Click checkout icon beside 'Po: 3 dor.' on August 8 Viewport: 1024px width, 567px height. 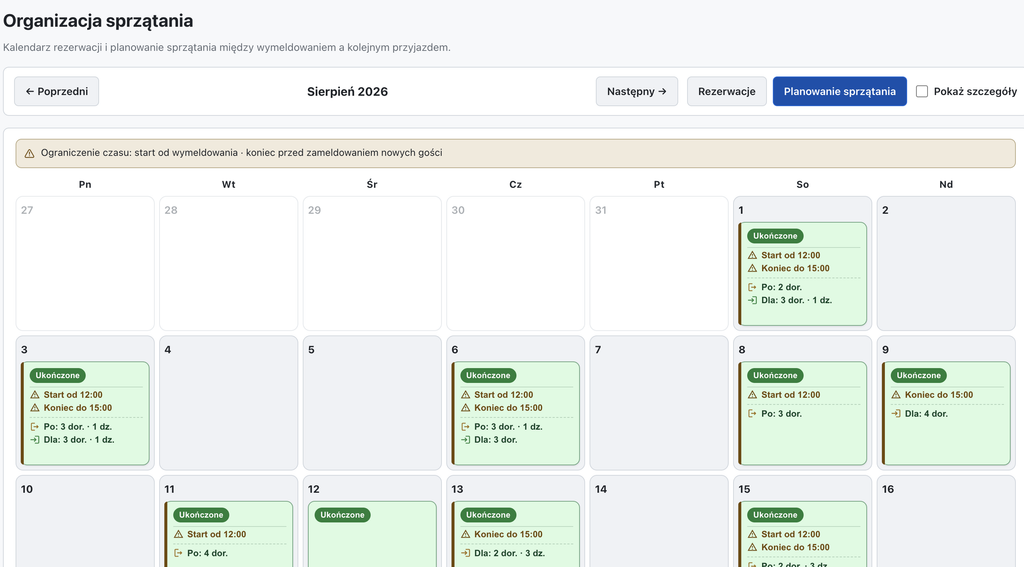coord(752,413)
